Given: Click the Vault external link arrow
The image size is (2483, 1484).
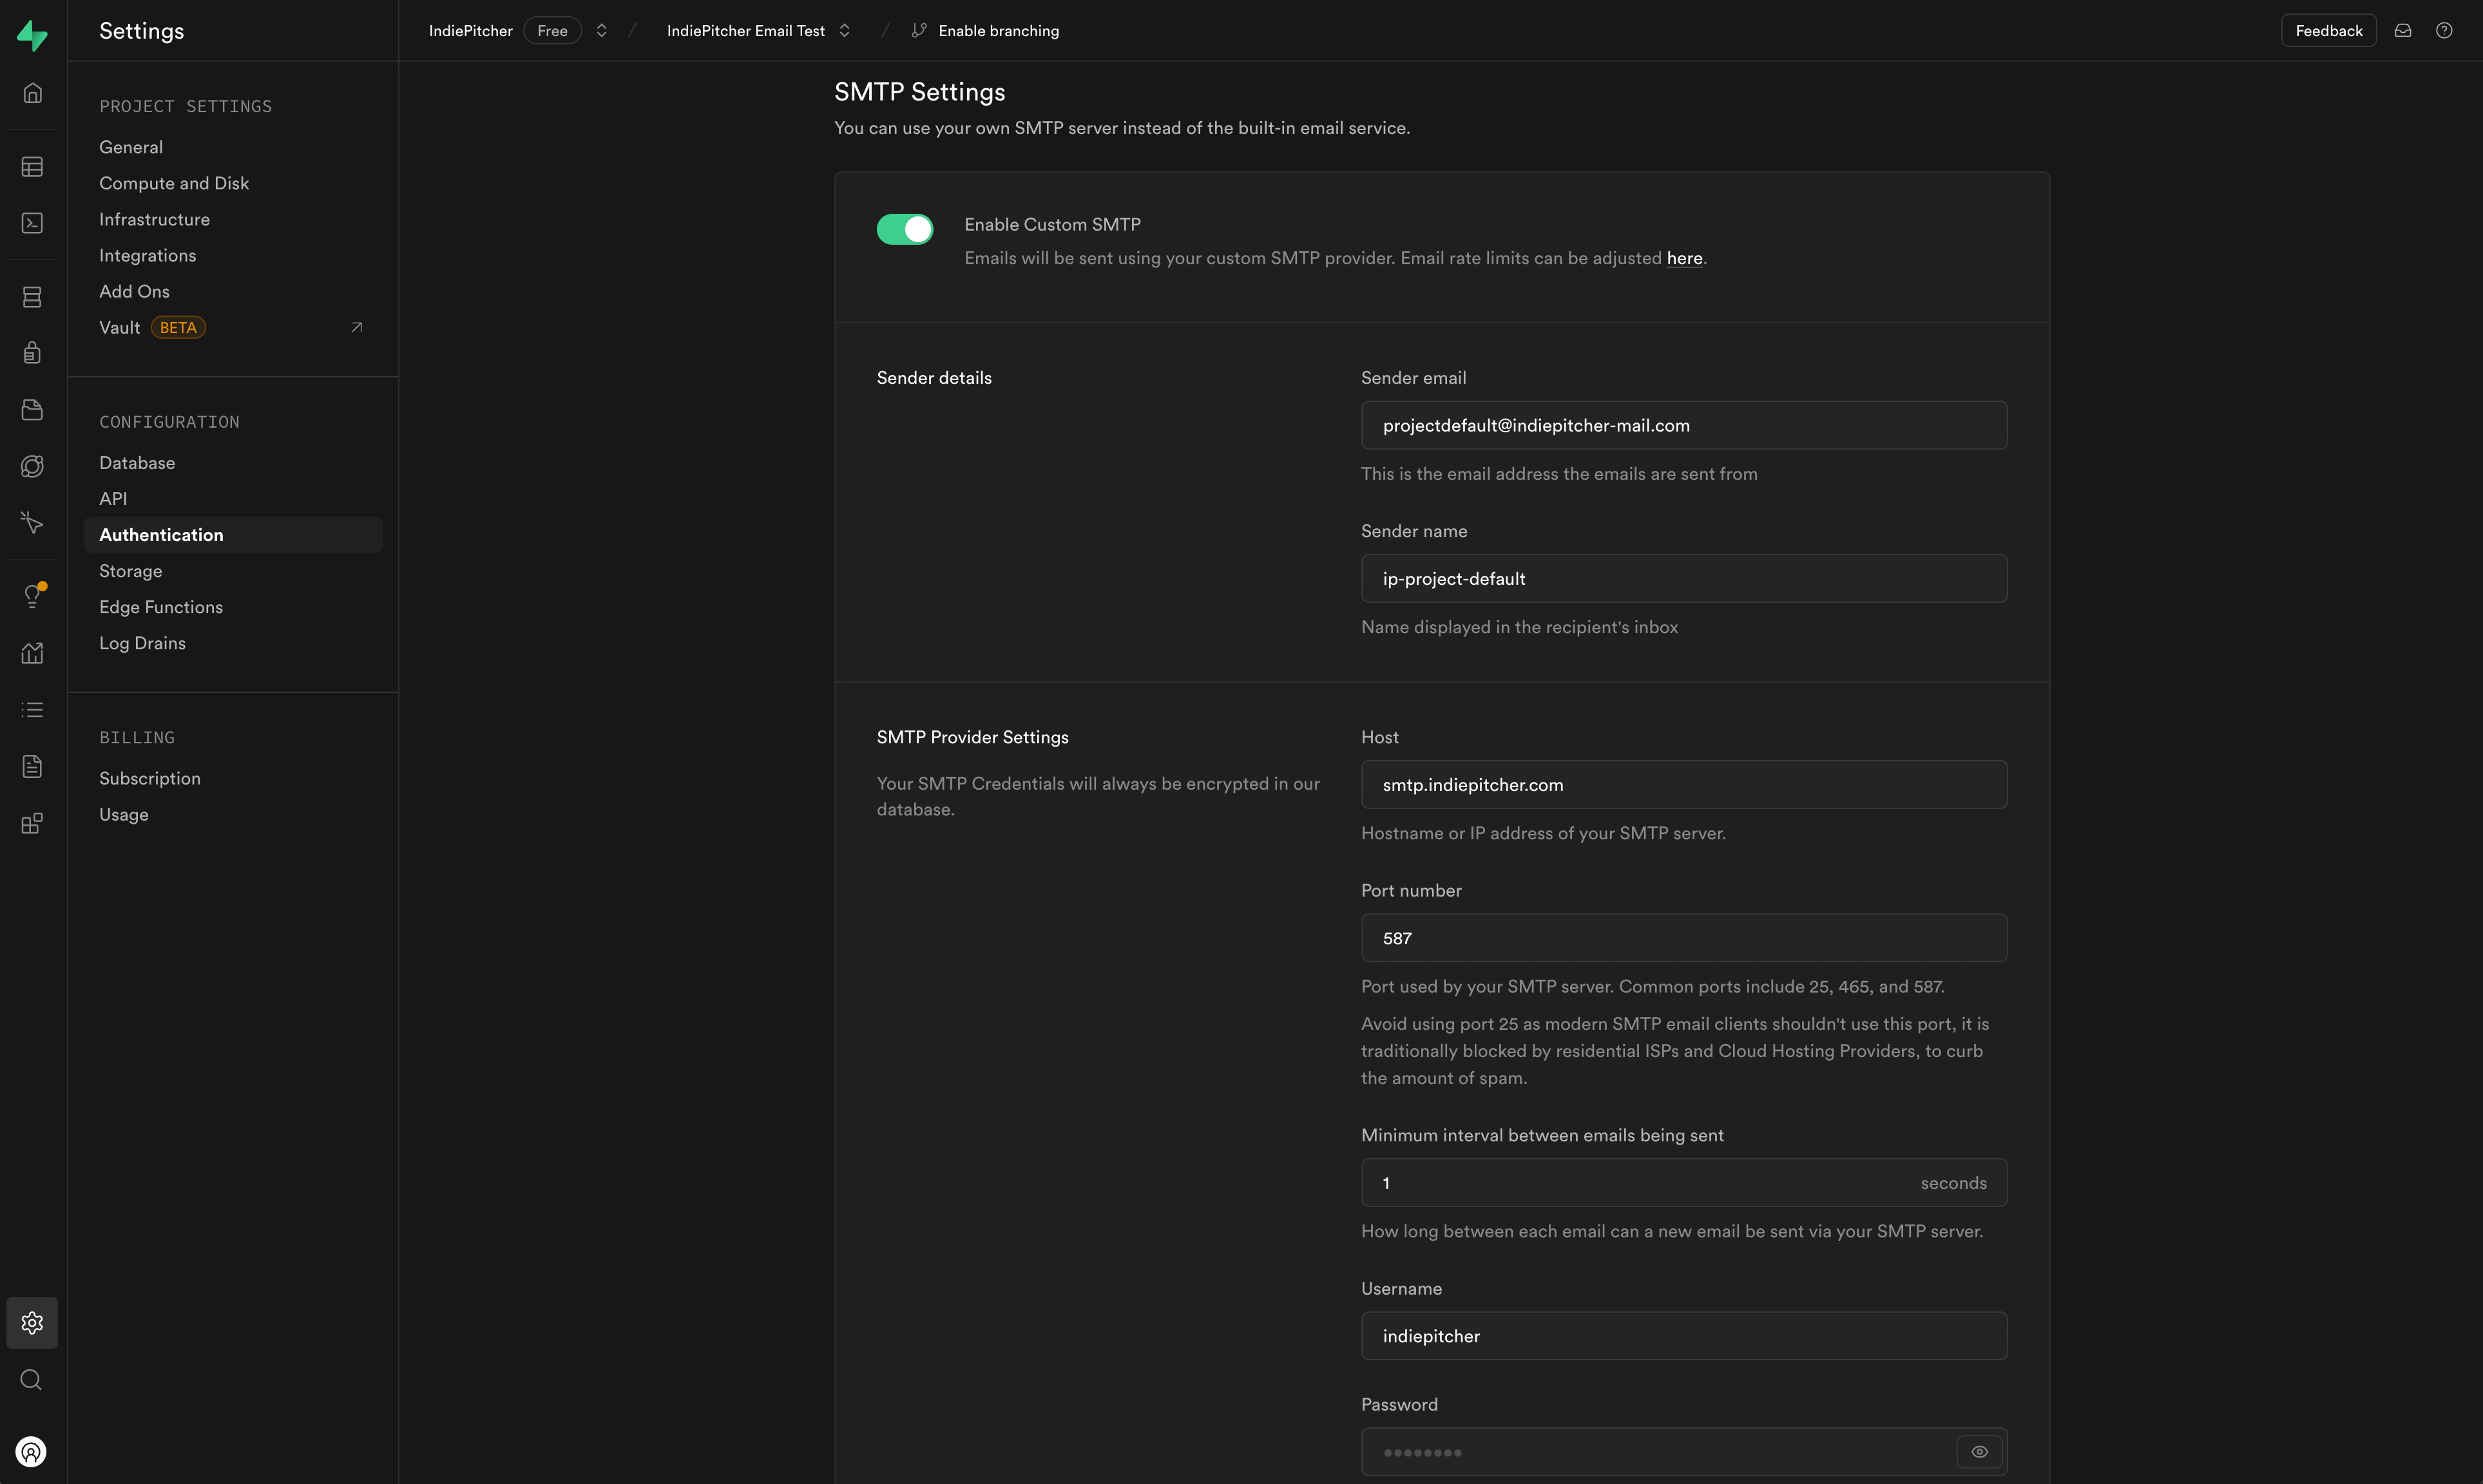Looking at the screenshot, I should pos(357,327).
